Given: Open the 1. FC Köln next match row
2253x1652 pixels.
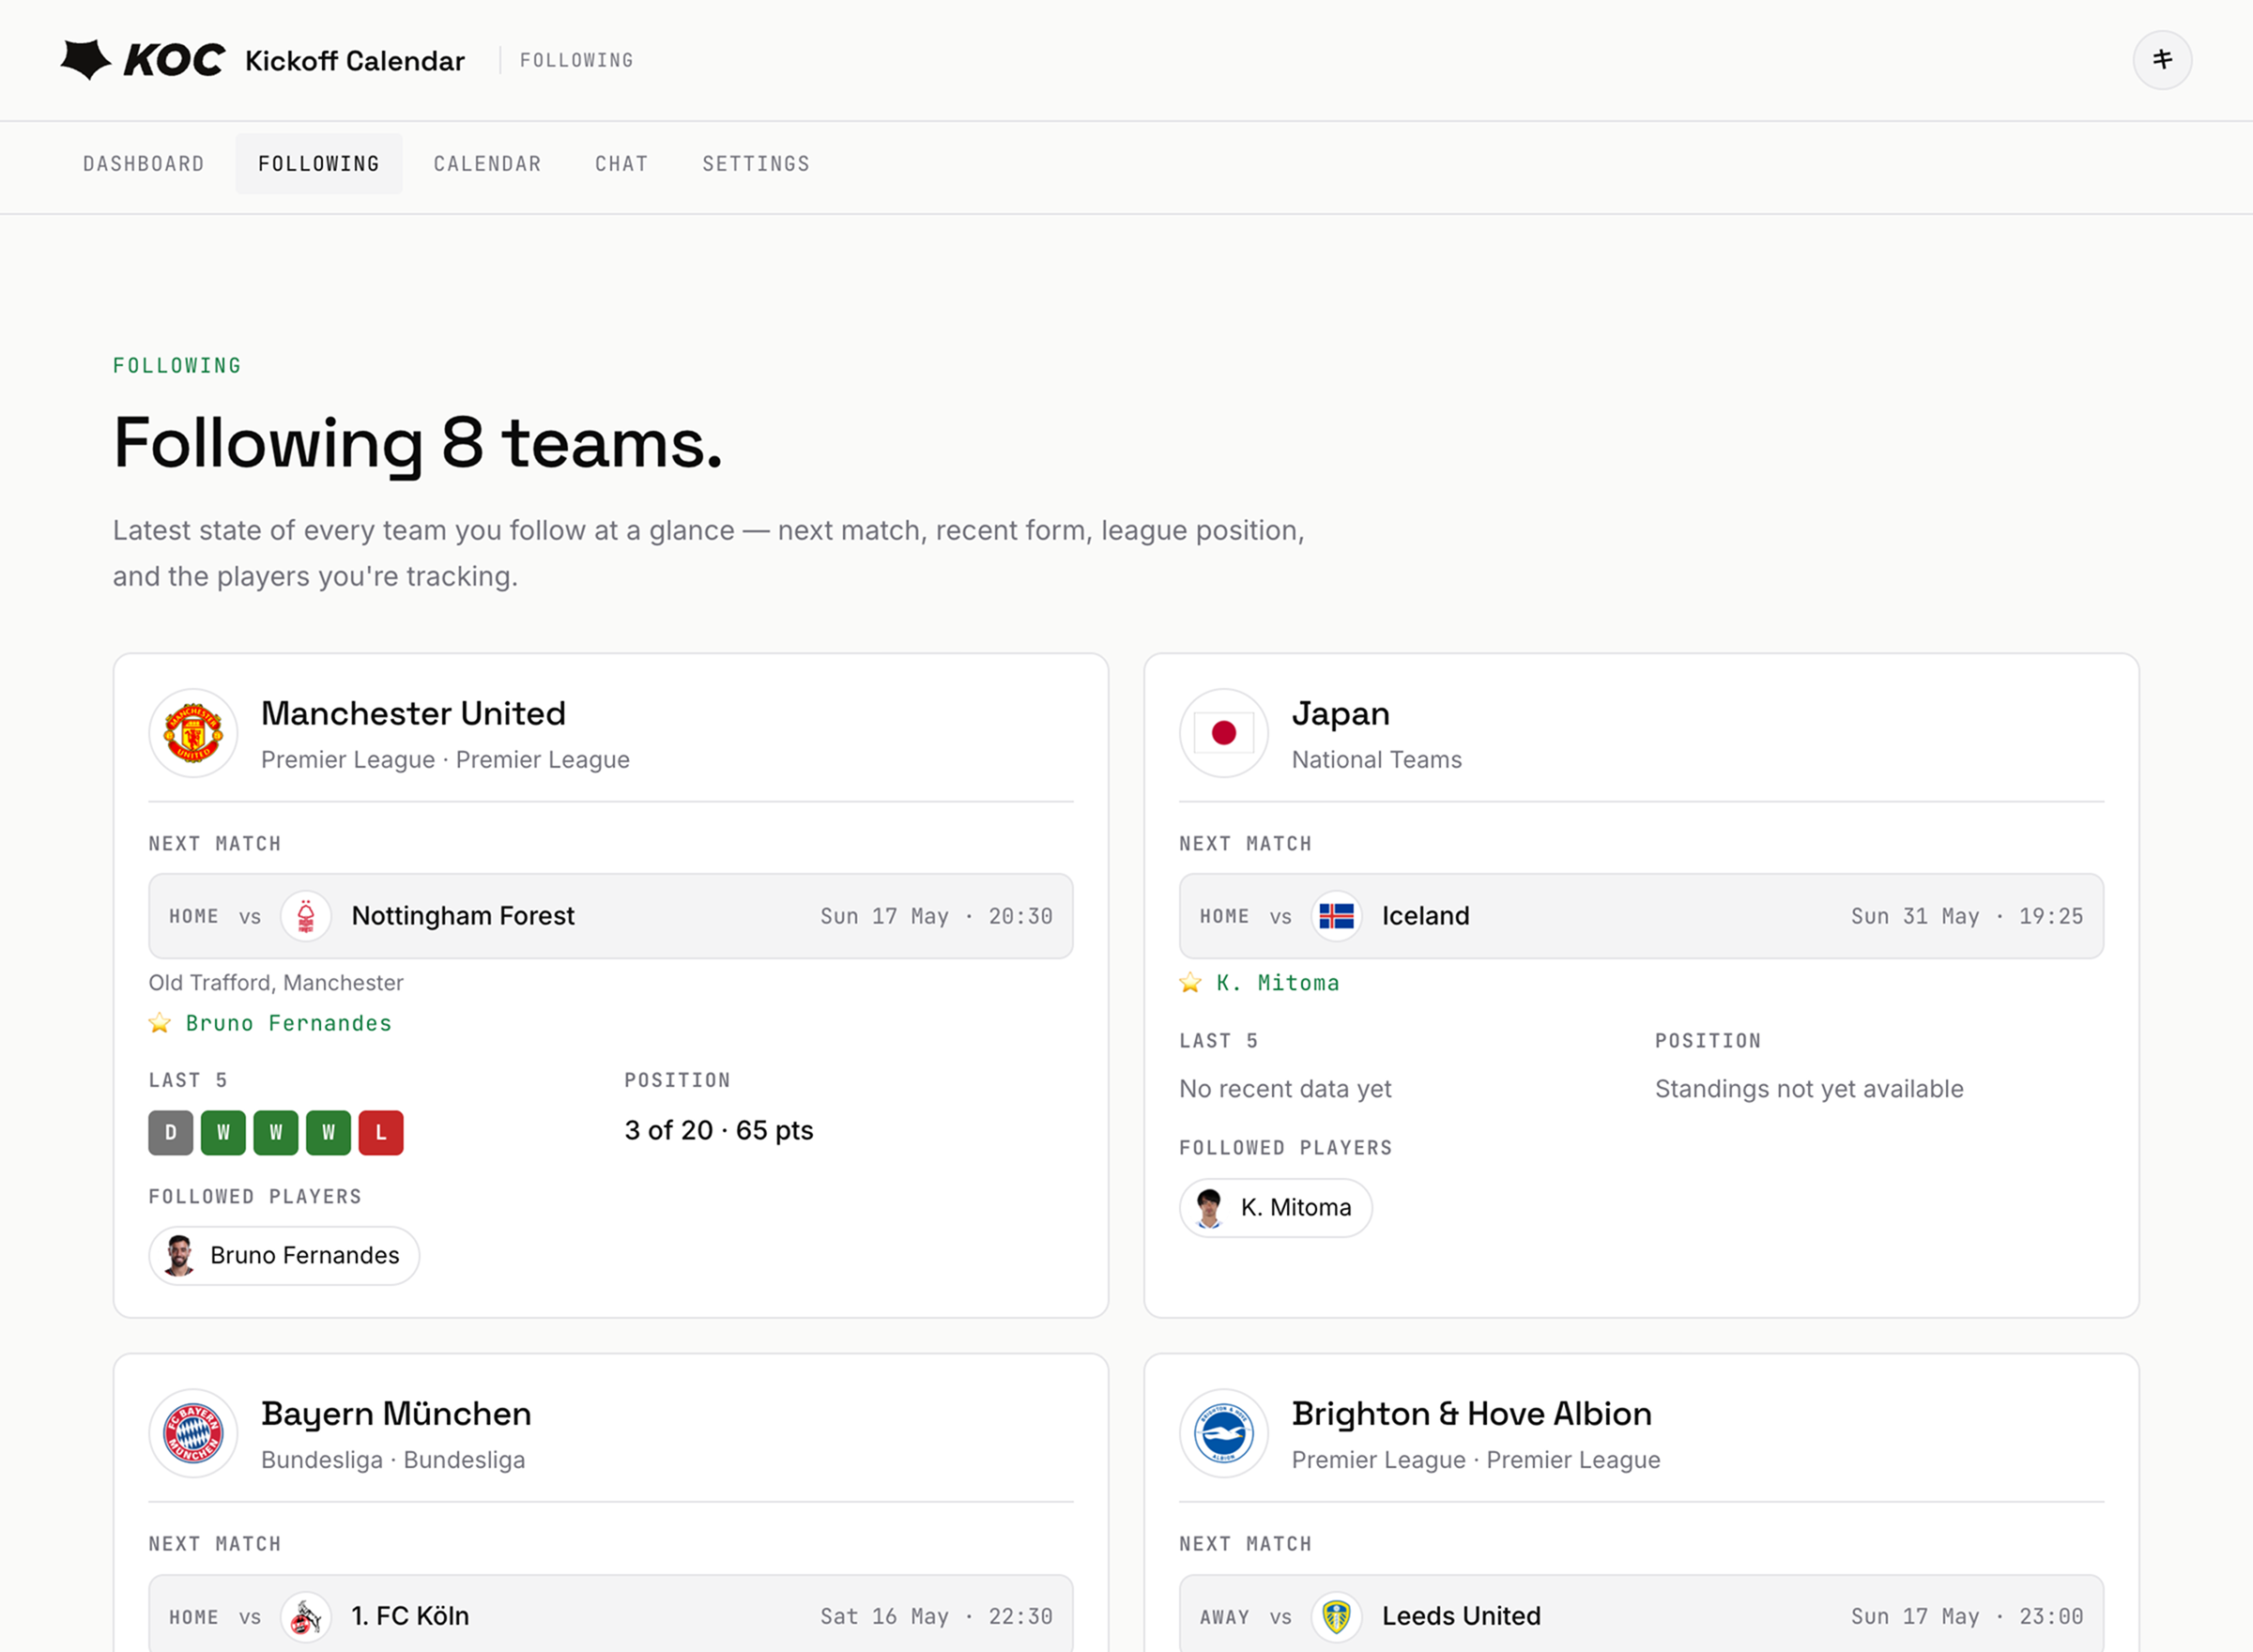Looking at the screenshot, I should 611,1613.
